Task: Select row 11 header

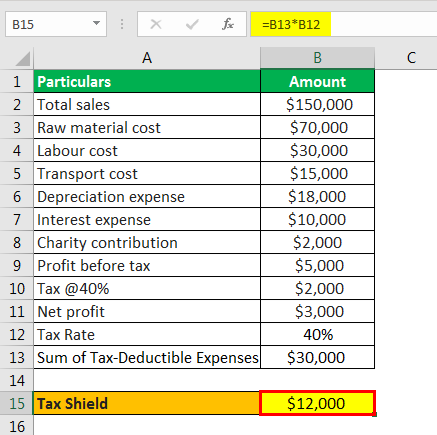Action: 17,312
